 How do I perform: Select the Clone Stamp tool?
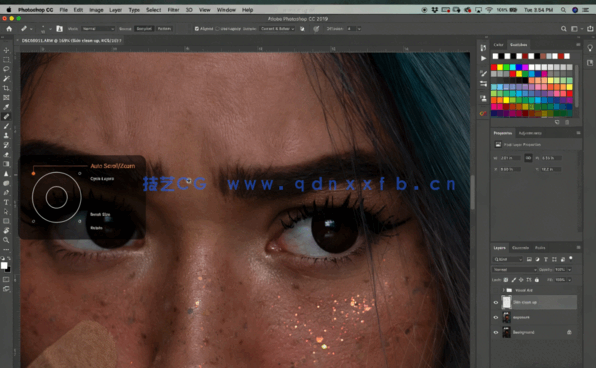6,136
